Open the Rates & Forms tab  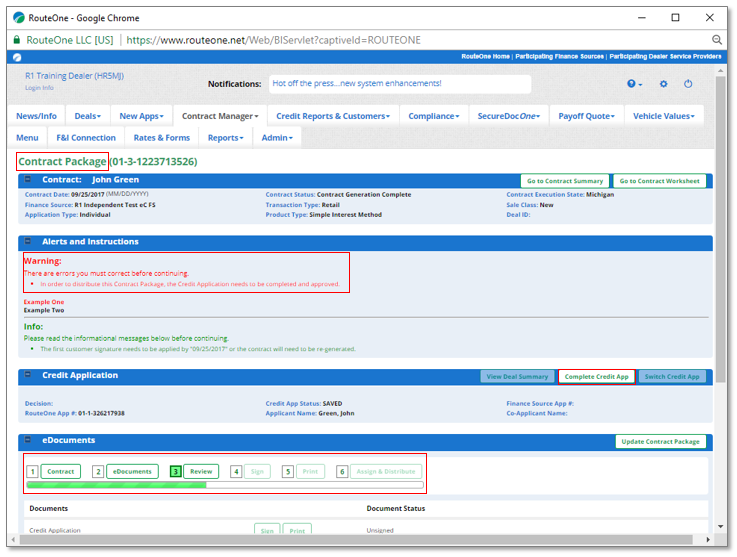(x=162, y=138)
